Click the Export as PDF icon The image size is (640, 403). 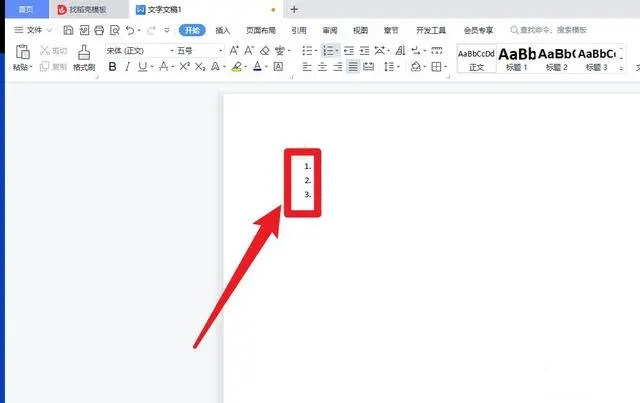(x=84, y=30)
